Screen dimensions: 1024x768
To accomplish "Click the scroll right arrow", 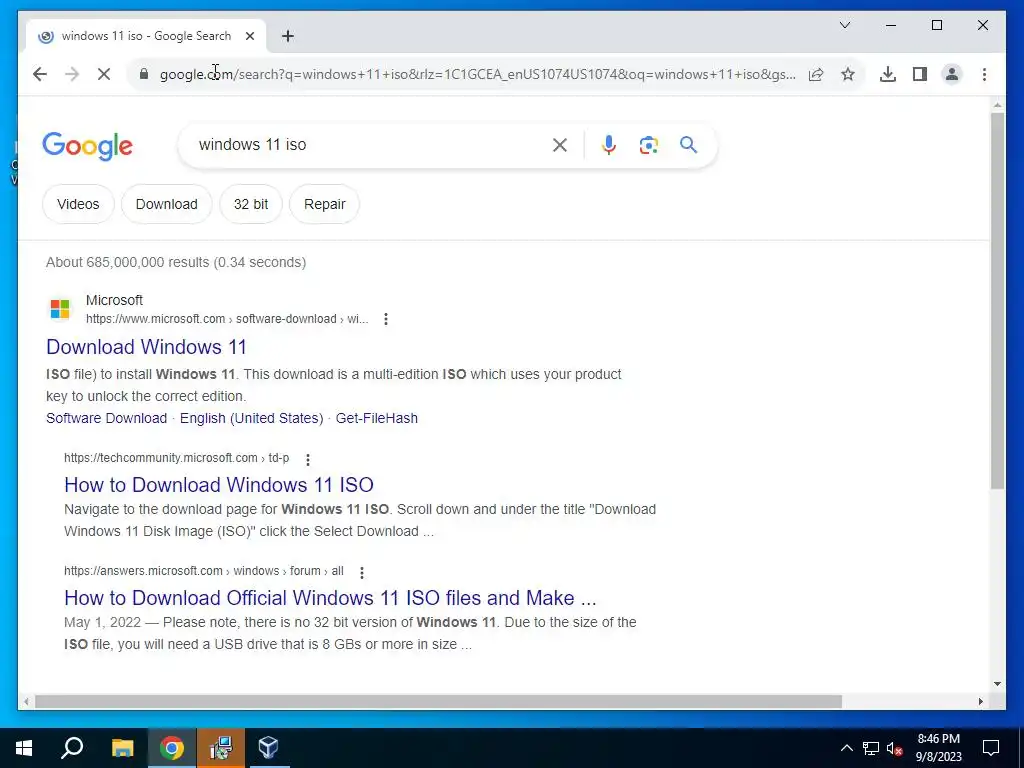I will click(980, 701).
